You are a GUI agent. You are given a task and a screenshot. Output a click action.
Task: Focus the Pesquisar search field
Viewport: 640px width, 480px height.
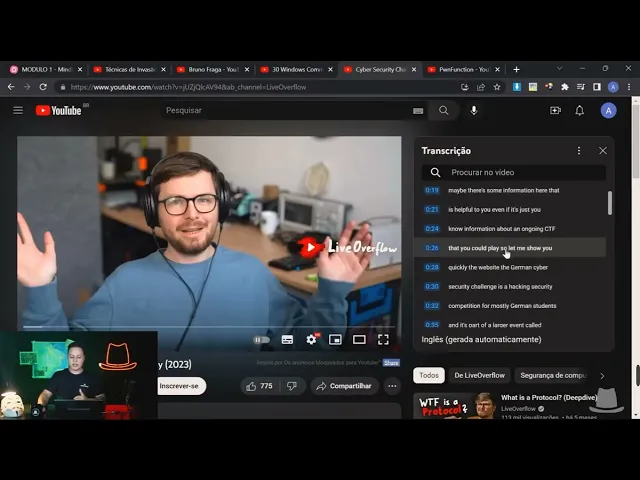tap(286, 111)
